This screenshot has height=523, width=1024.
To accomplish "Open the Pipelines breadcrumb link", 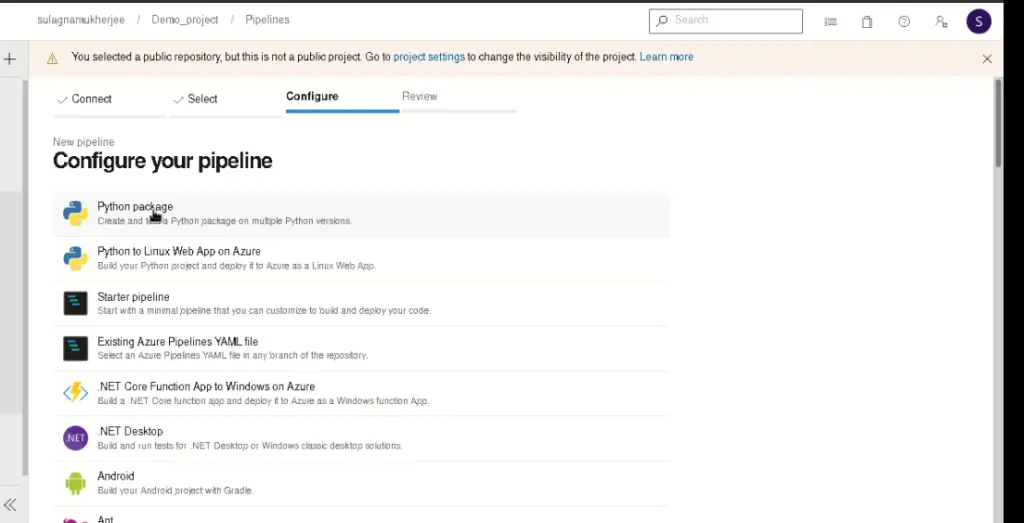I will click(x=267, y=20).
